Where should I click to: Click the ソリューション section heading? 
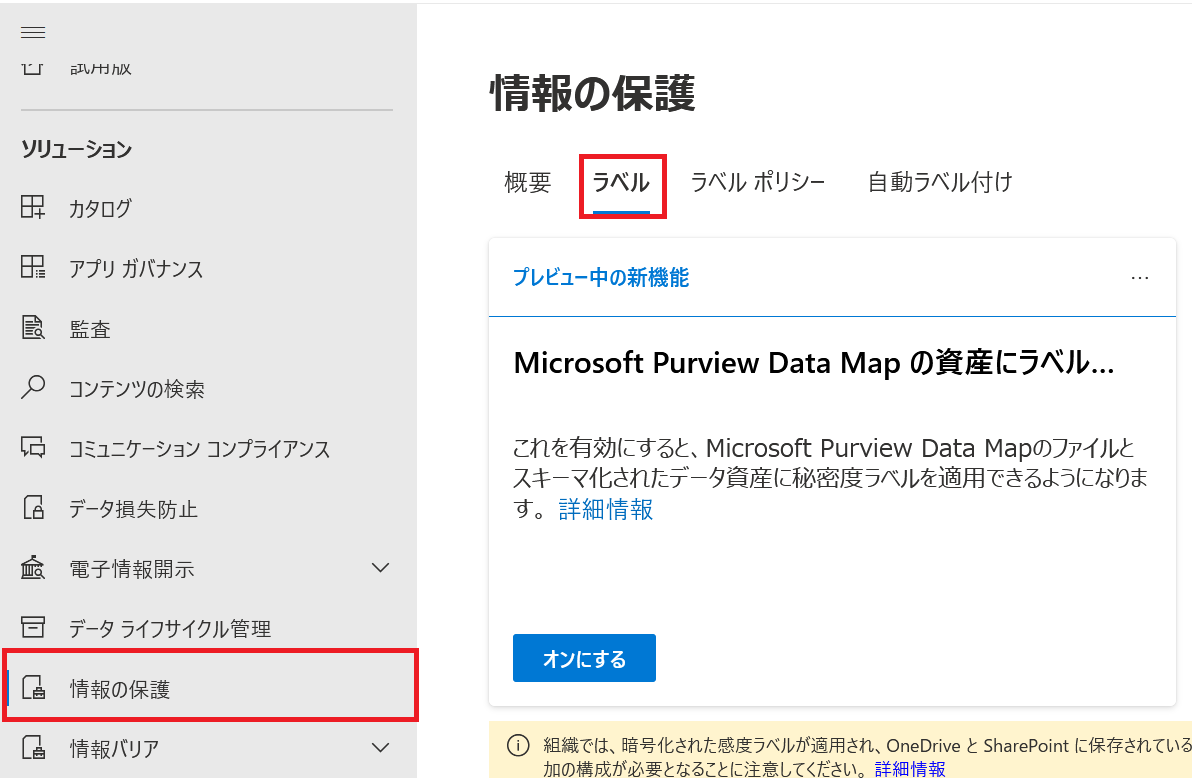(x=76, y=149)
